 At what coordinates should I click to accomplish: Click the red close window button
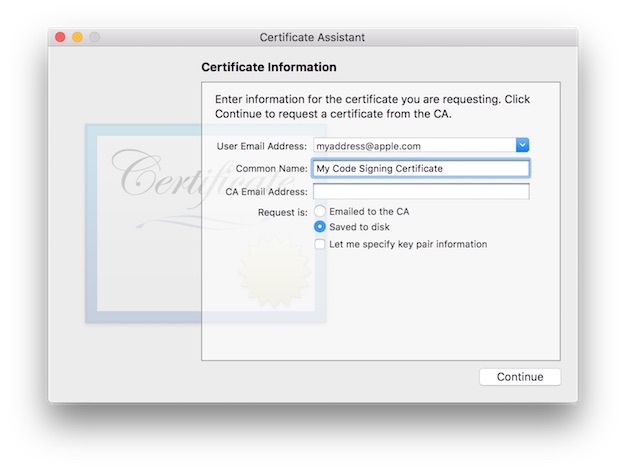60,37
